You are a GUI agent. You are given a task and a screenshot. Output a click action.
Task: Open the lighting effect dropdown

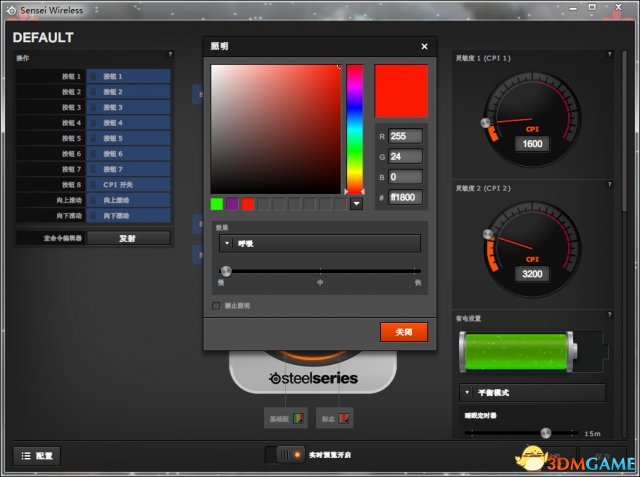(320, 243)
